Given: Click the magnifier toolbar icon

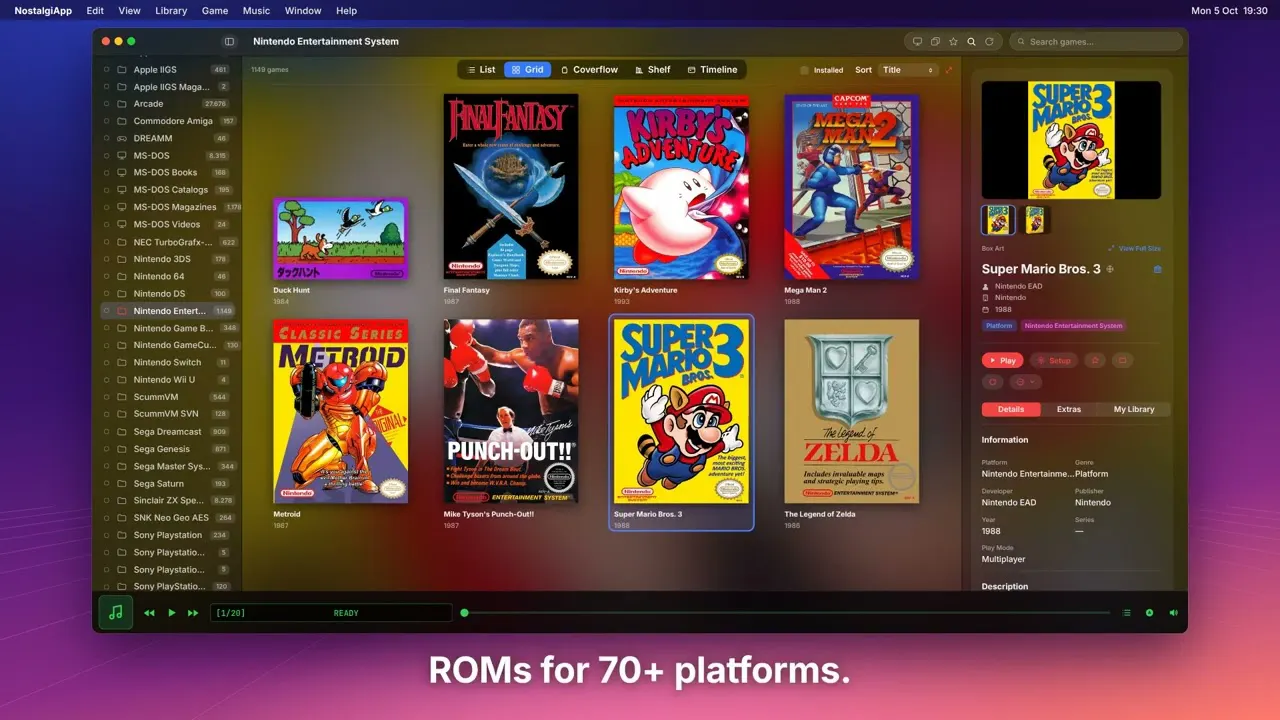Looking at the screenshot, I should (x=971, y=41).
